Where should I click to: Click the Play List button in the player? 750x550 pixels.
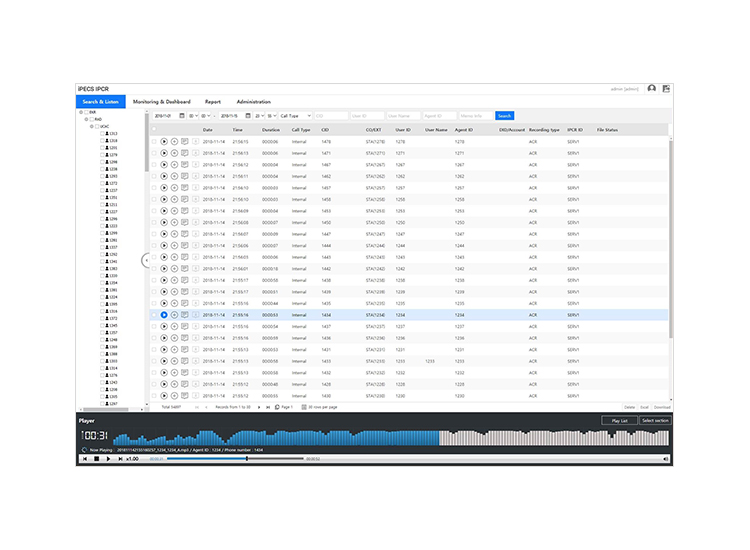pos(617,421)
